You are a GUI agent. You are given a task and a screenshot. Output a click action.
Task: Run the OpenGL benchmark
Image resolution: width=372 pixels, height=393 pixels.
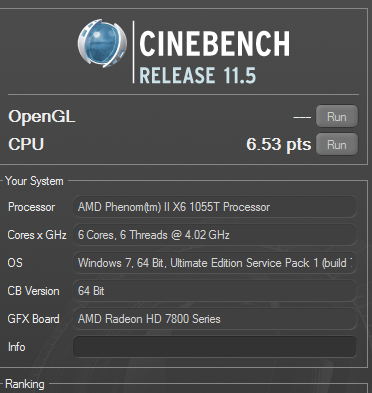[x=337, y=116]
